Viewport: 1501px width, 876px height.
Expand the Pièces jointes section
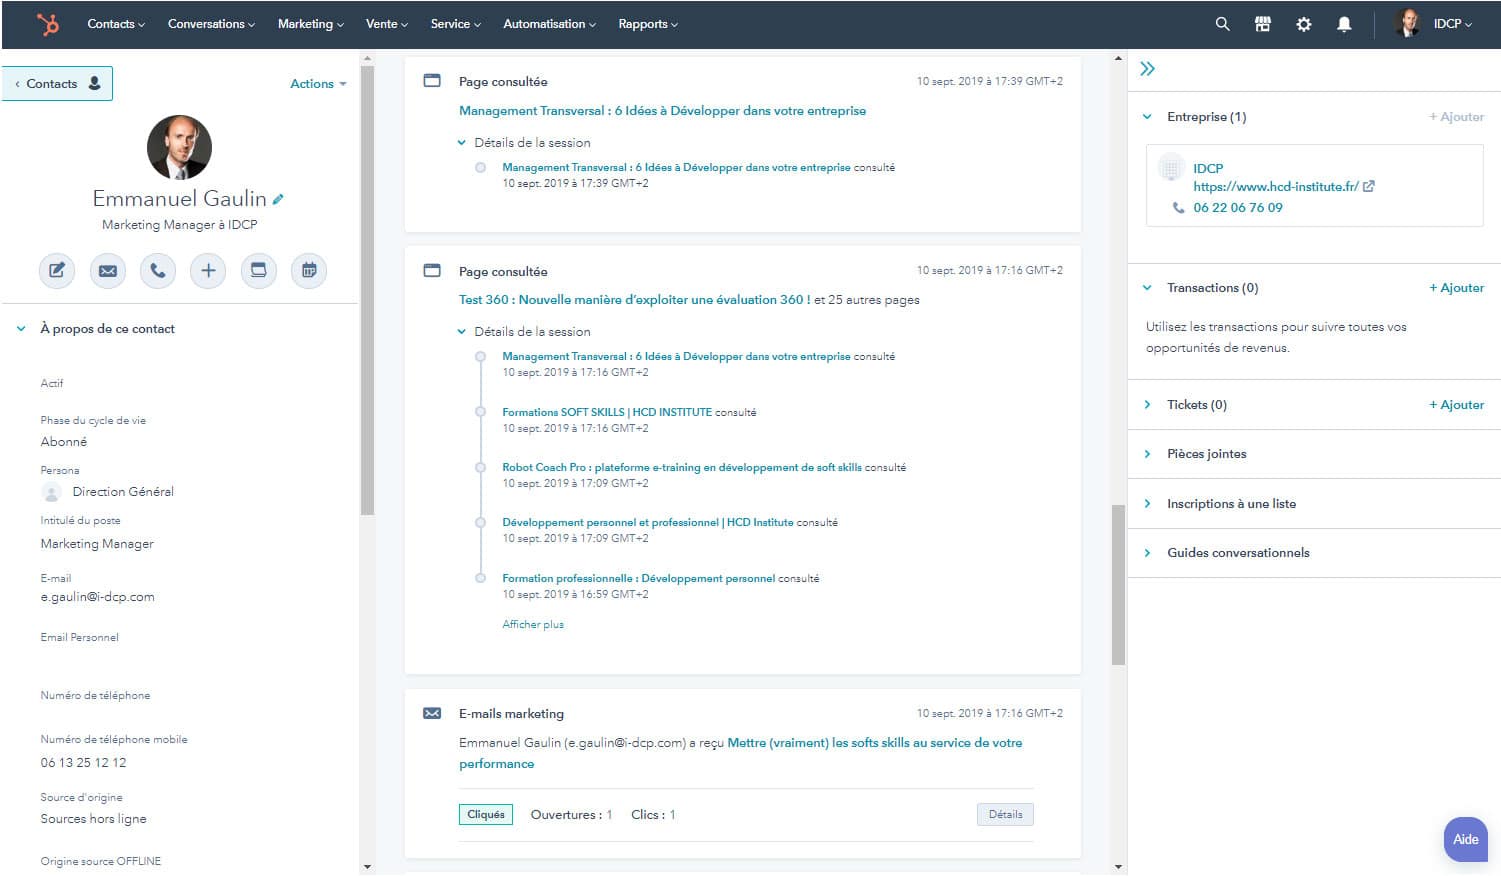pos(1147,454)
